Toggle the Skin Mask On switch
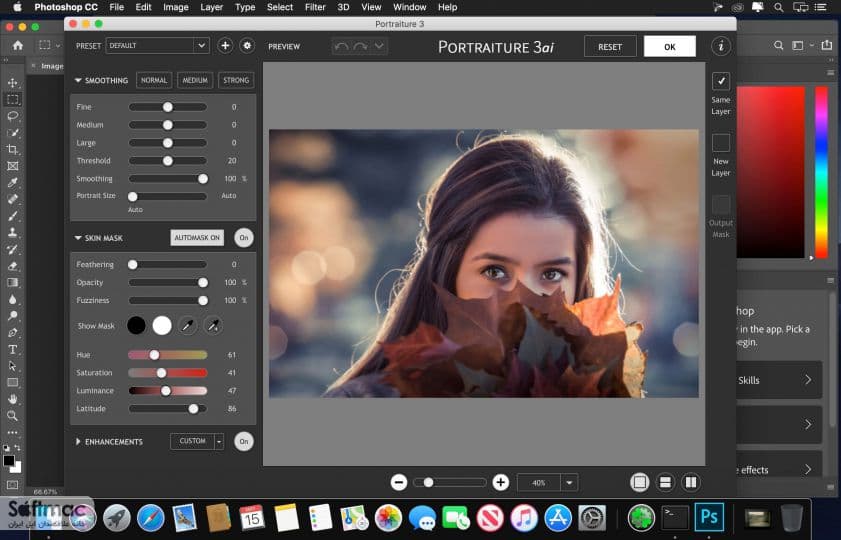The image size is (841, 540). click(244, 238)
